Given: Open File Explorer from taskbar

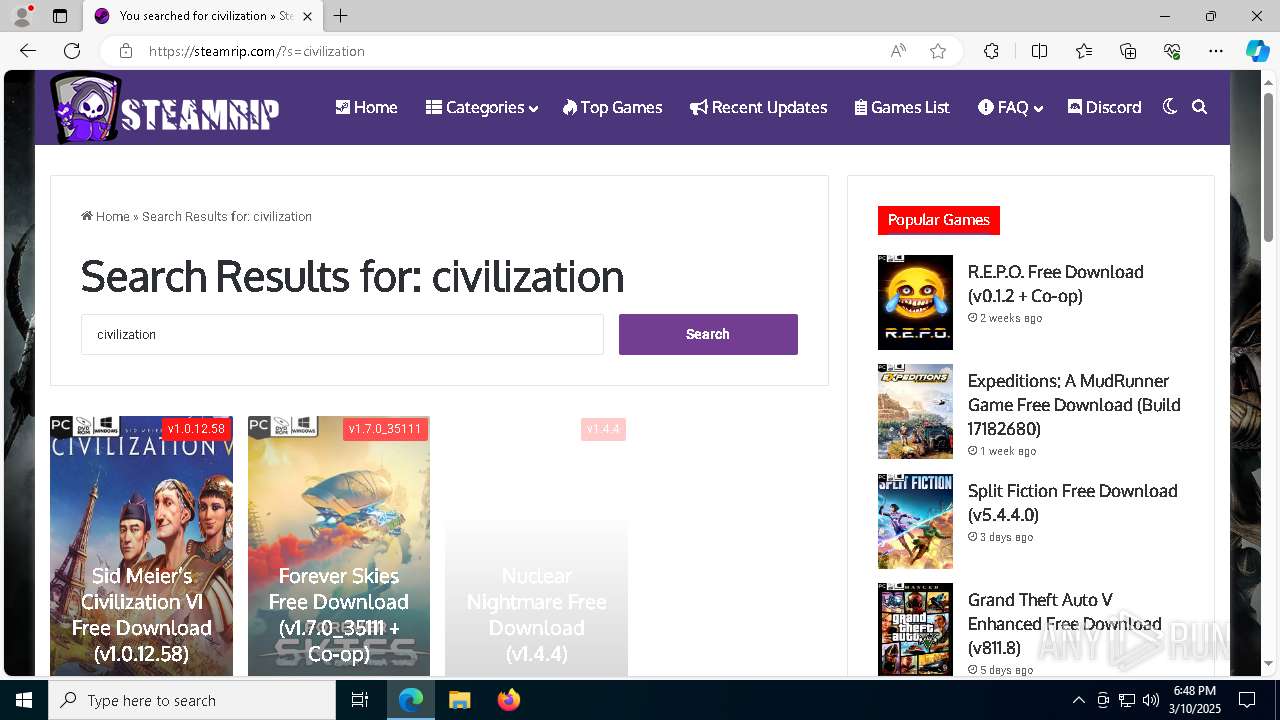Looking at the screenshot, I should pyautogui.click(x=459, y=700).
